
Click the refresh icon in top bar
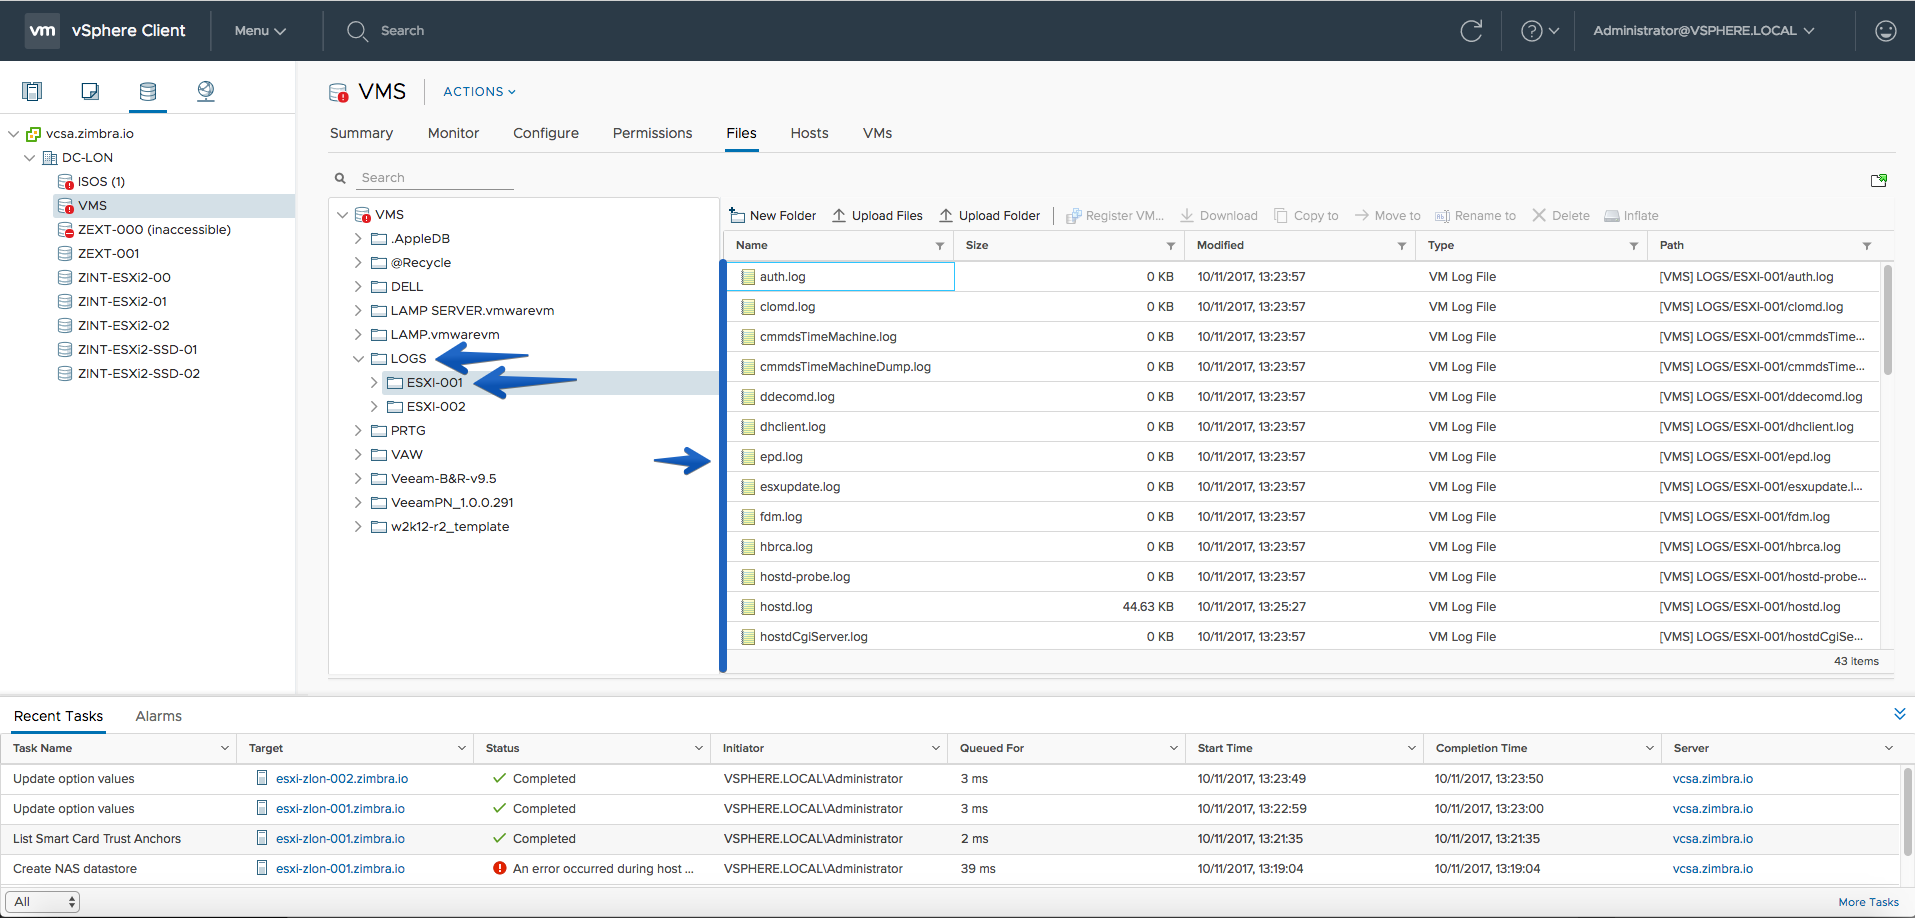[x=1471, y=31]
